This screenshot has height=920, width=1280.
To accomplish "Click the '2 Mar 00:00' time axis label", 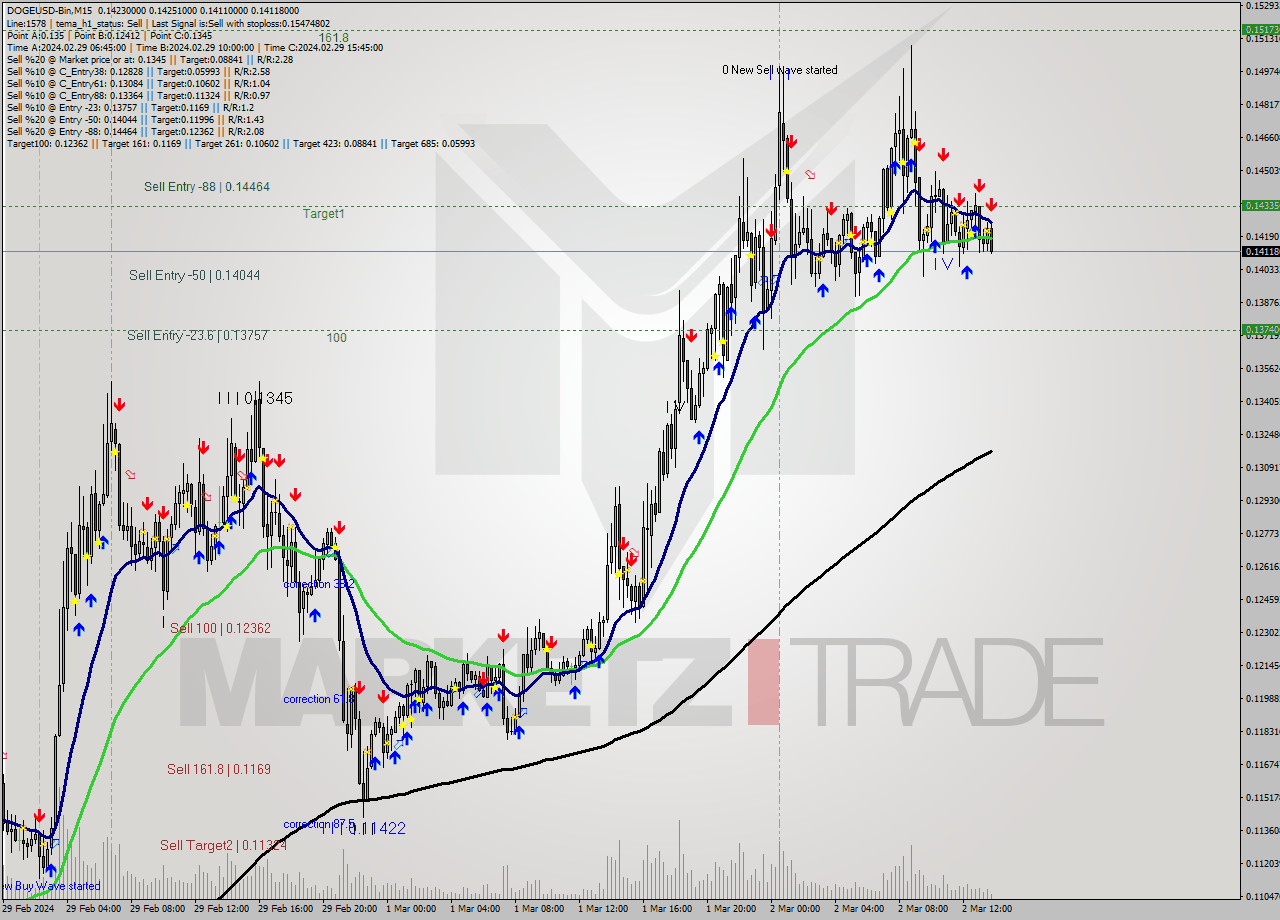I will pyautogui.click(x=794, y=909).
